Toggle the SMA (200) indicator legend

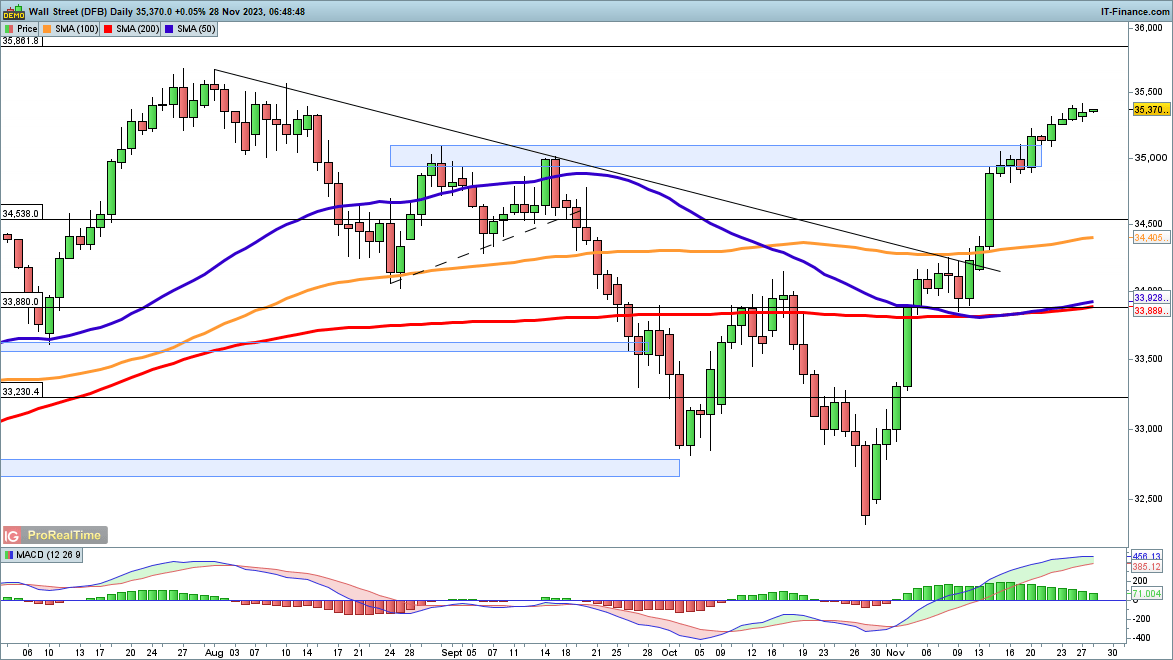[x=138, y=29]
